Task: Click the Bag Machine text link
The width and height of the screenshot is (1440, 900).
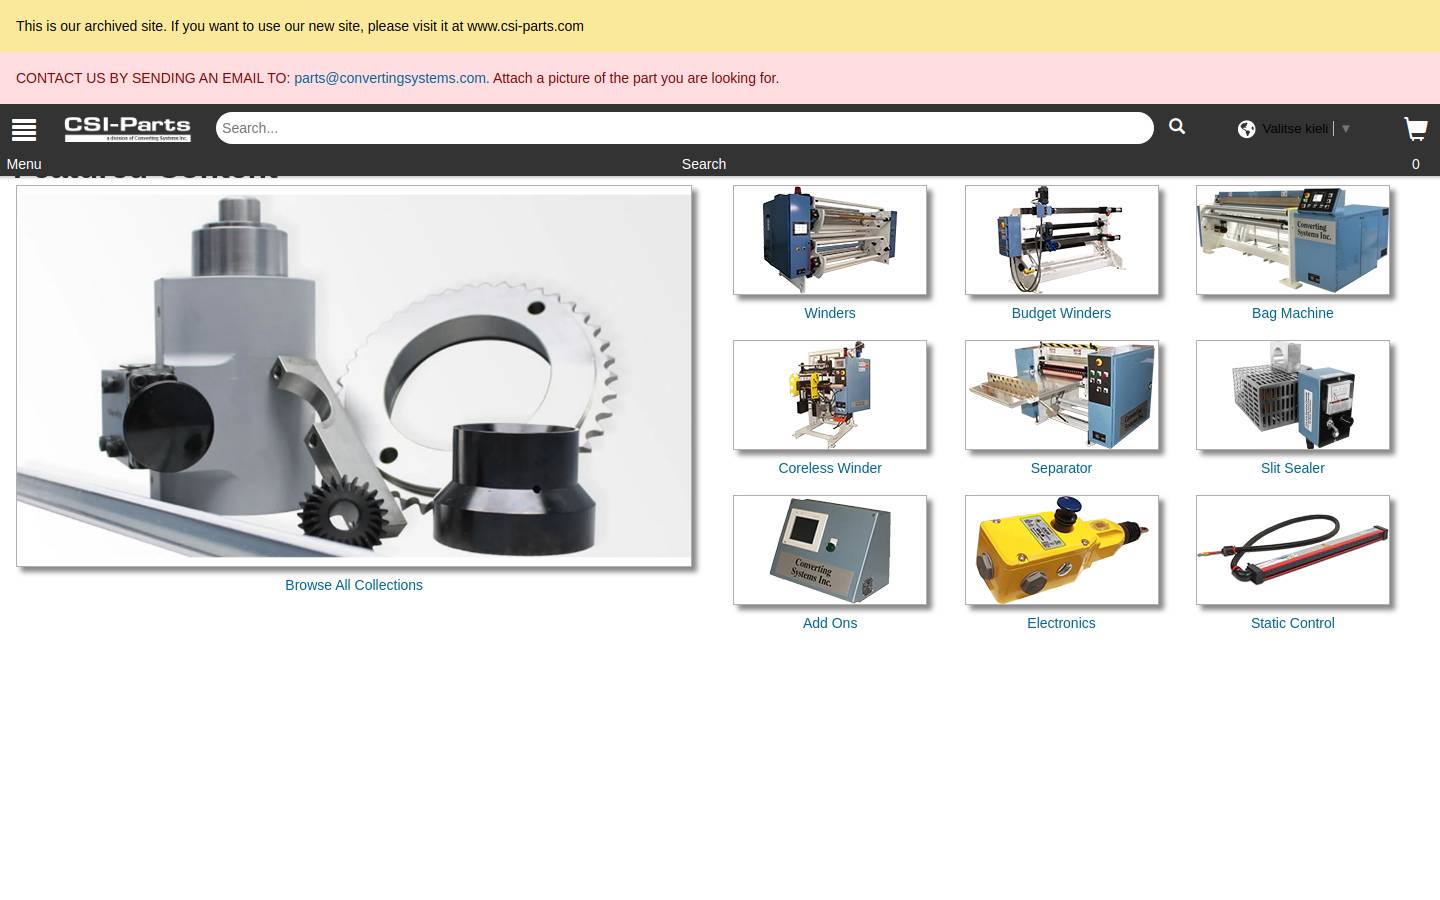Action: click(x=1293, y=313)
